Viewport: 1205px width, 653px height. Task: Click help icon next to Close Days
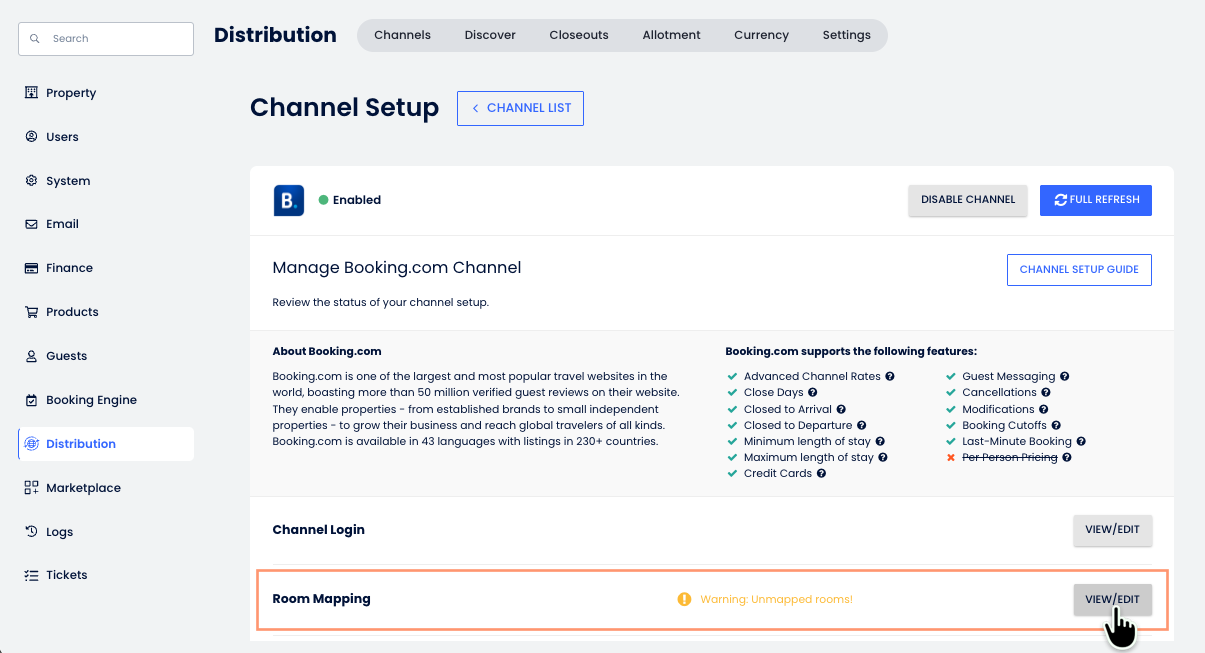click(x=813, y=393)
